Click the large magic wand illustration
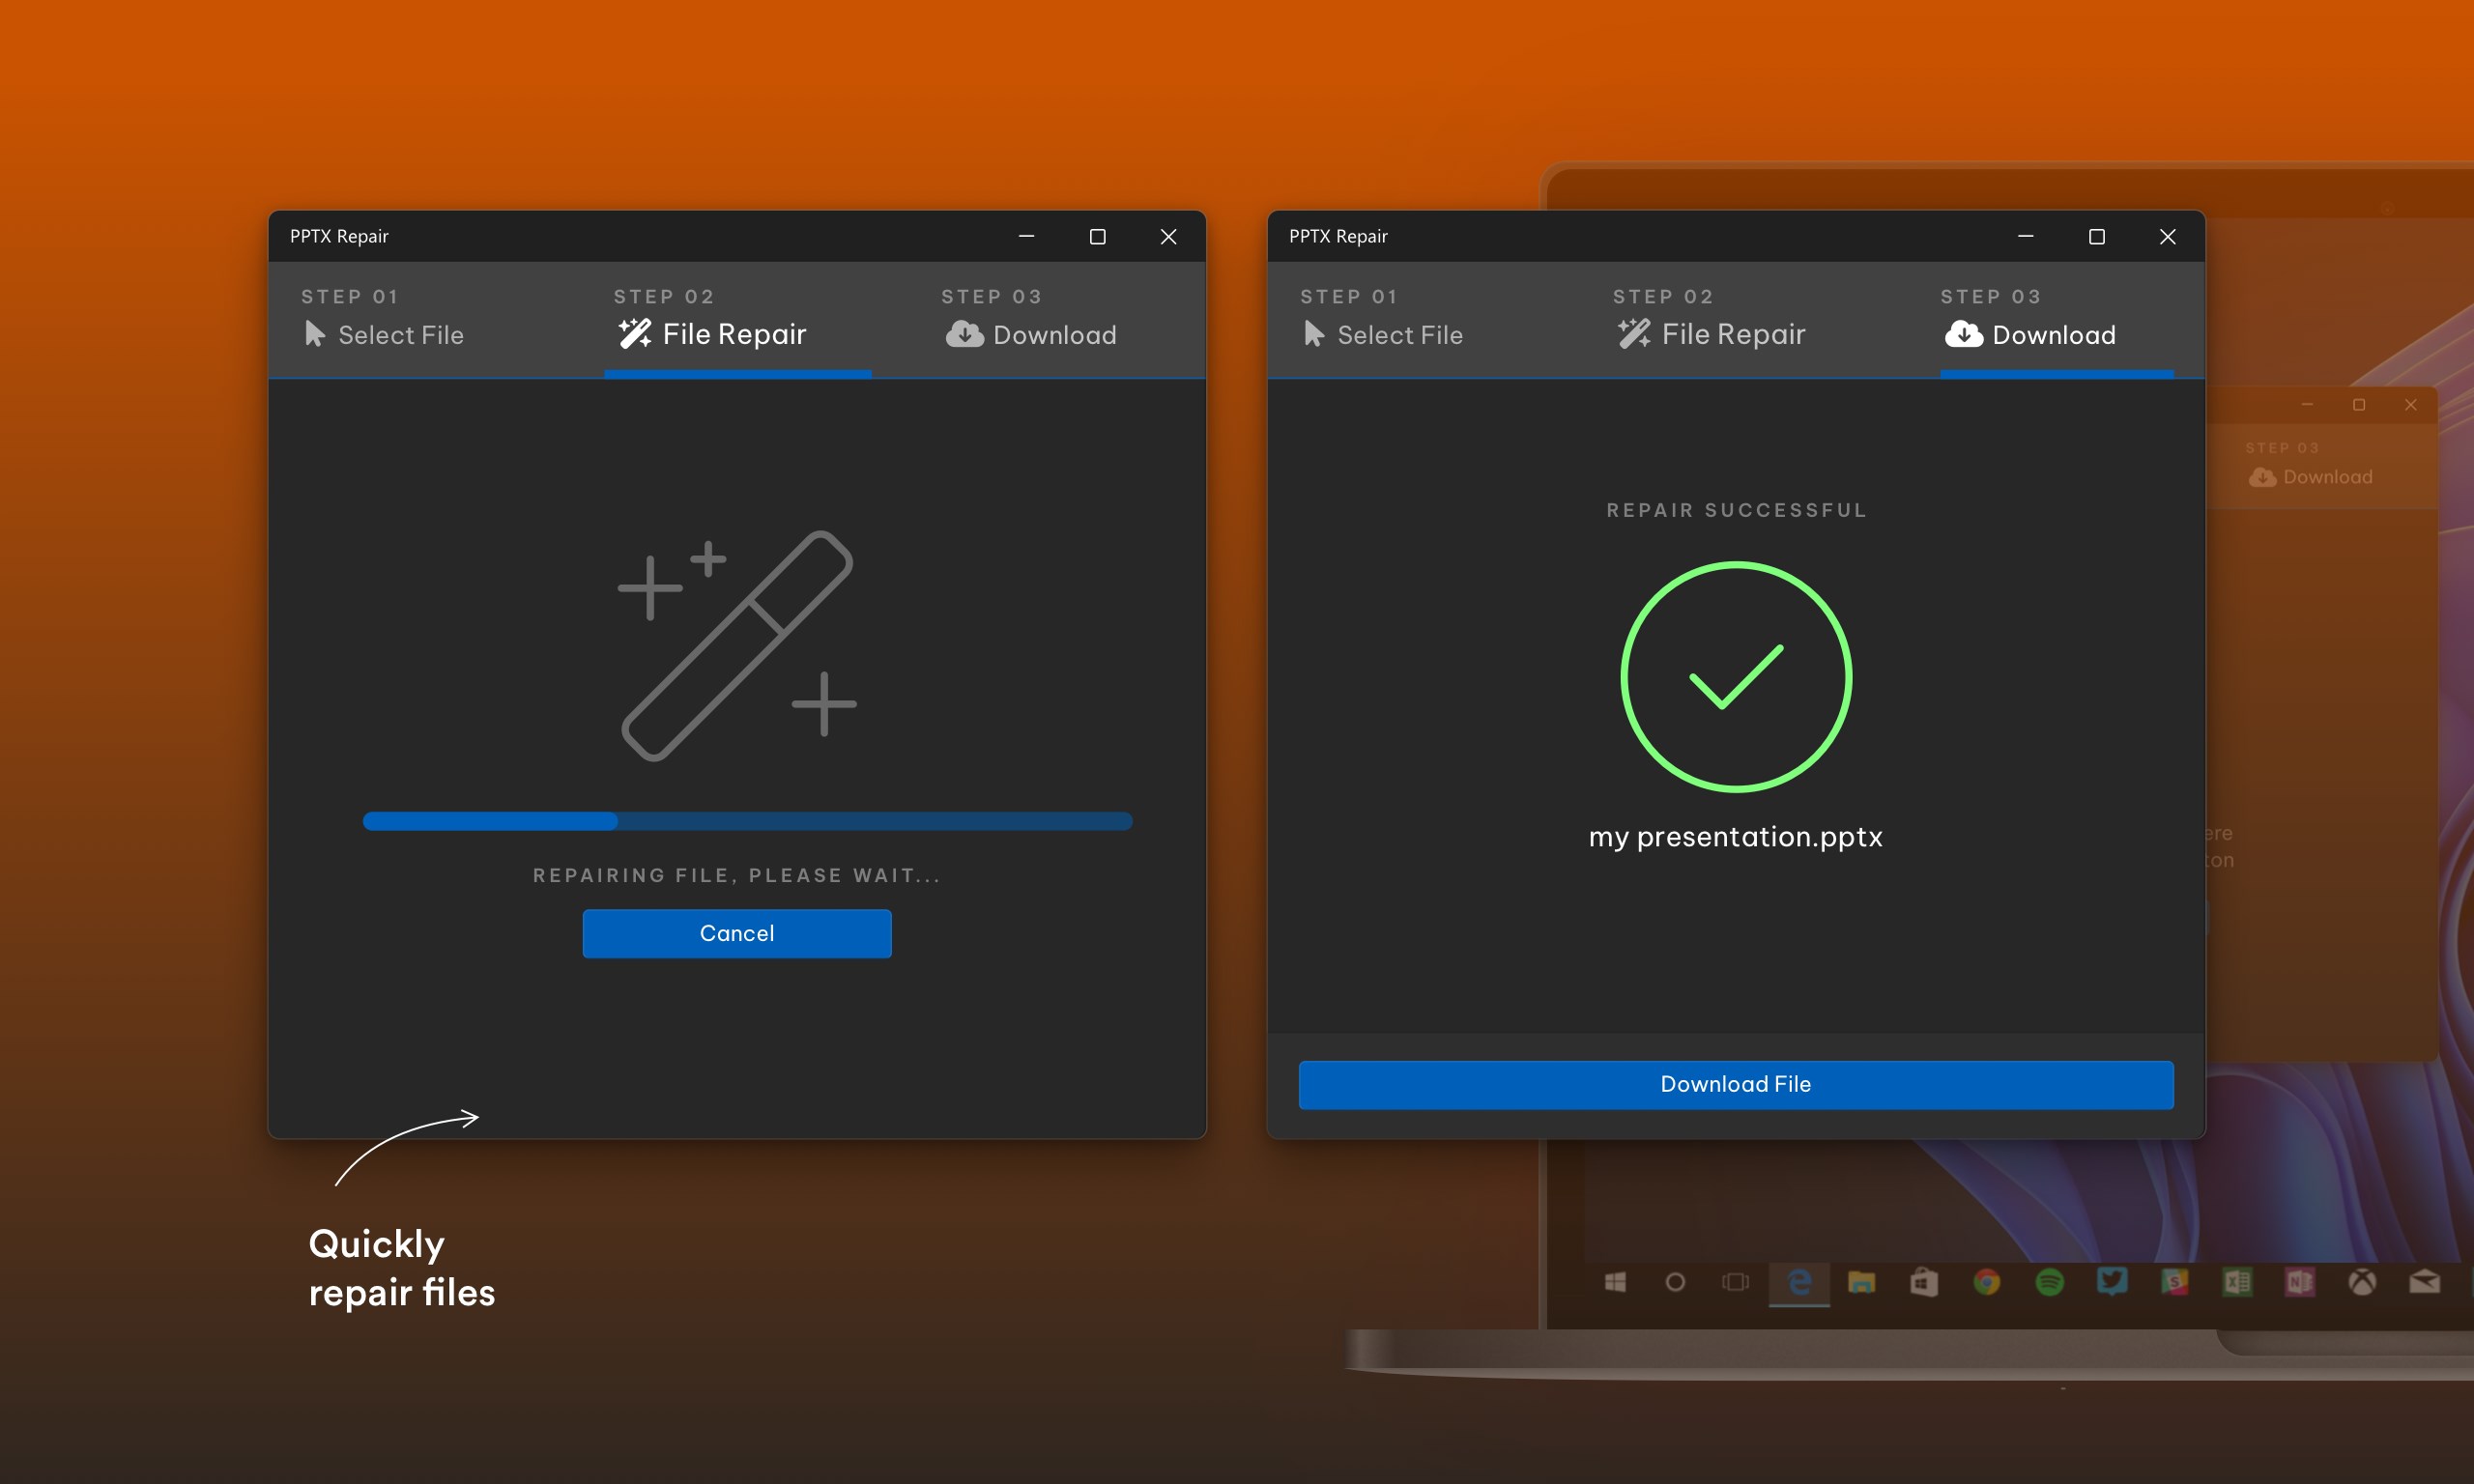Screen dimensions: 2474x1484 pos(737,645)
